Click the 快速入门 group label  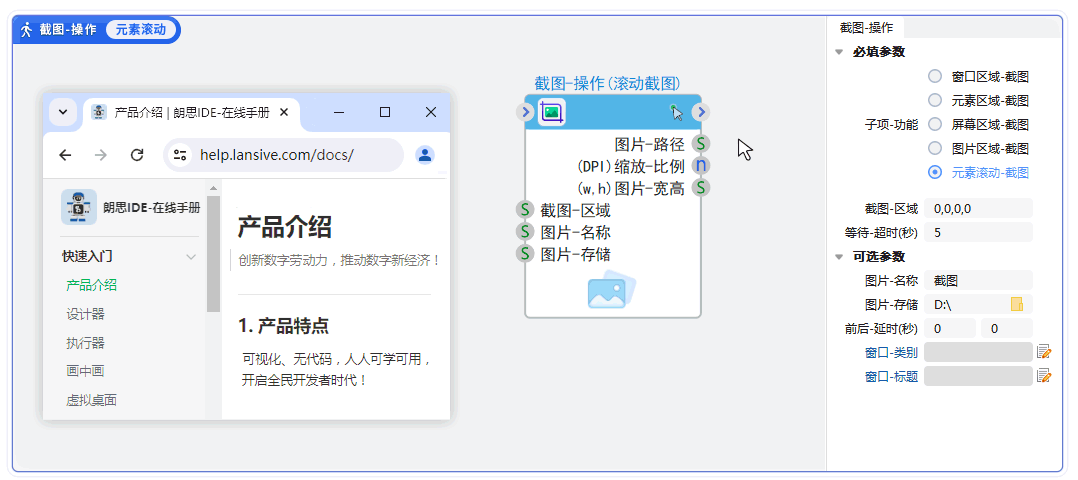pos(87,257)
